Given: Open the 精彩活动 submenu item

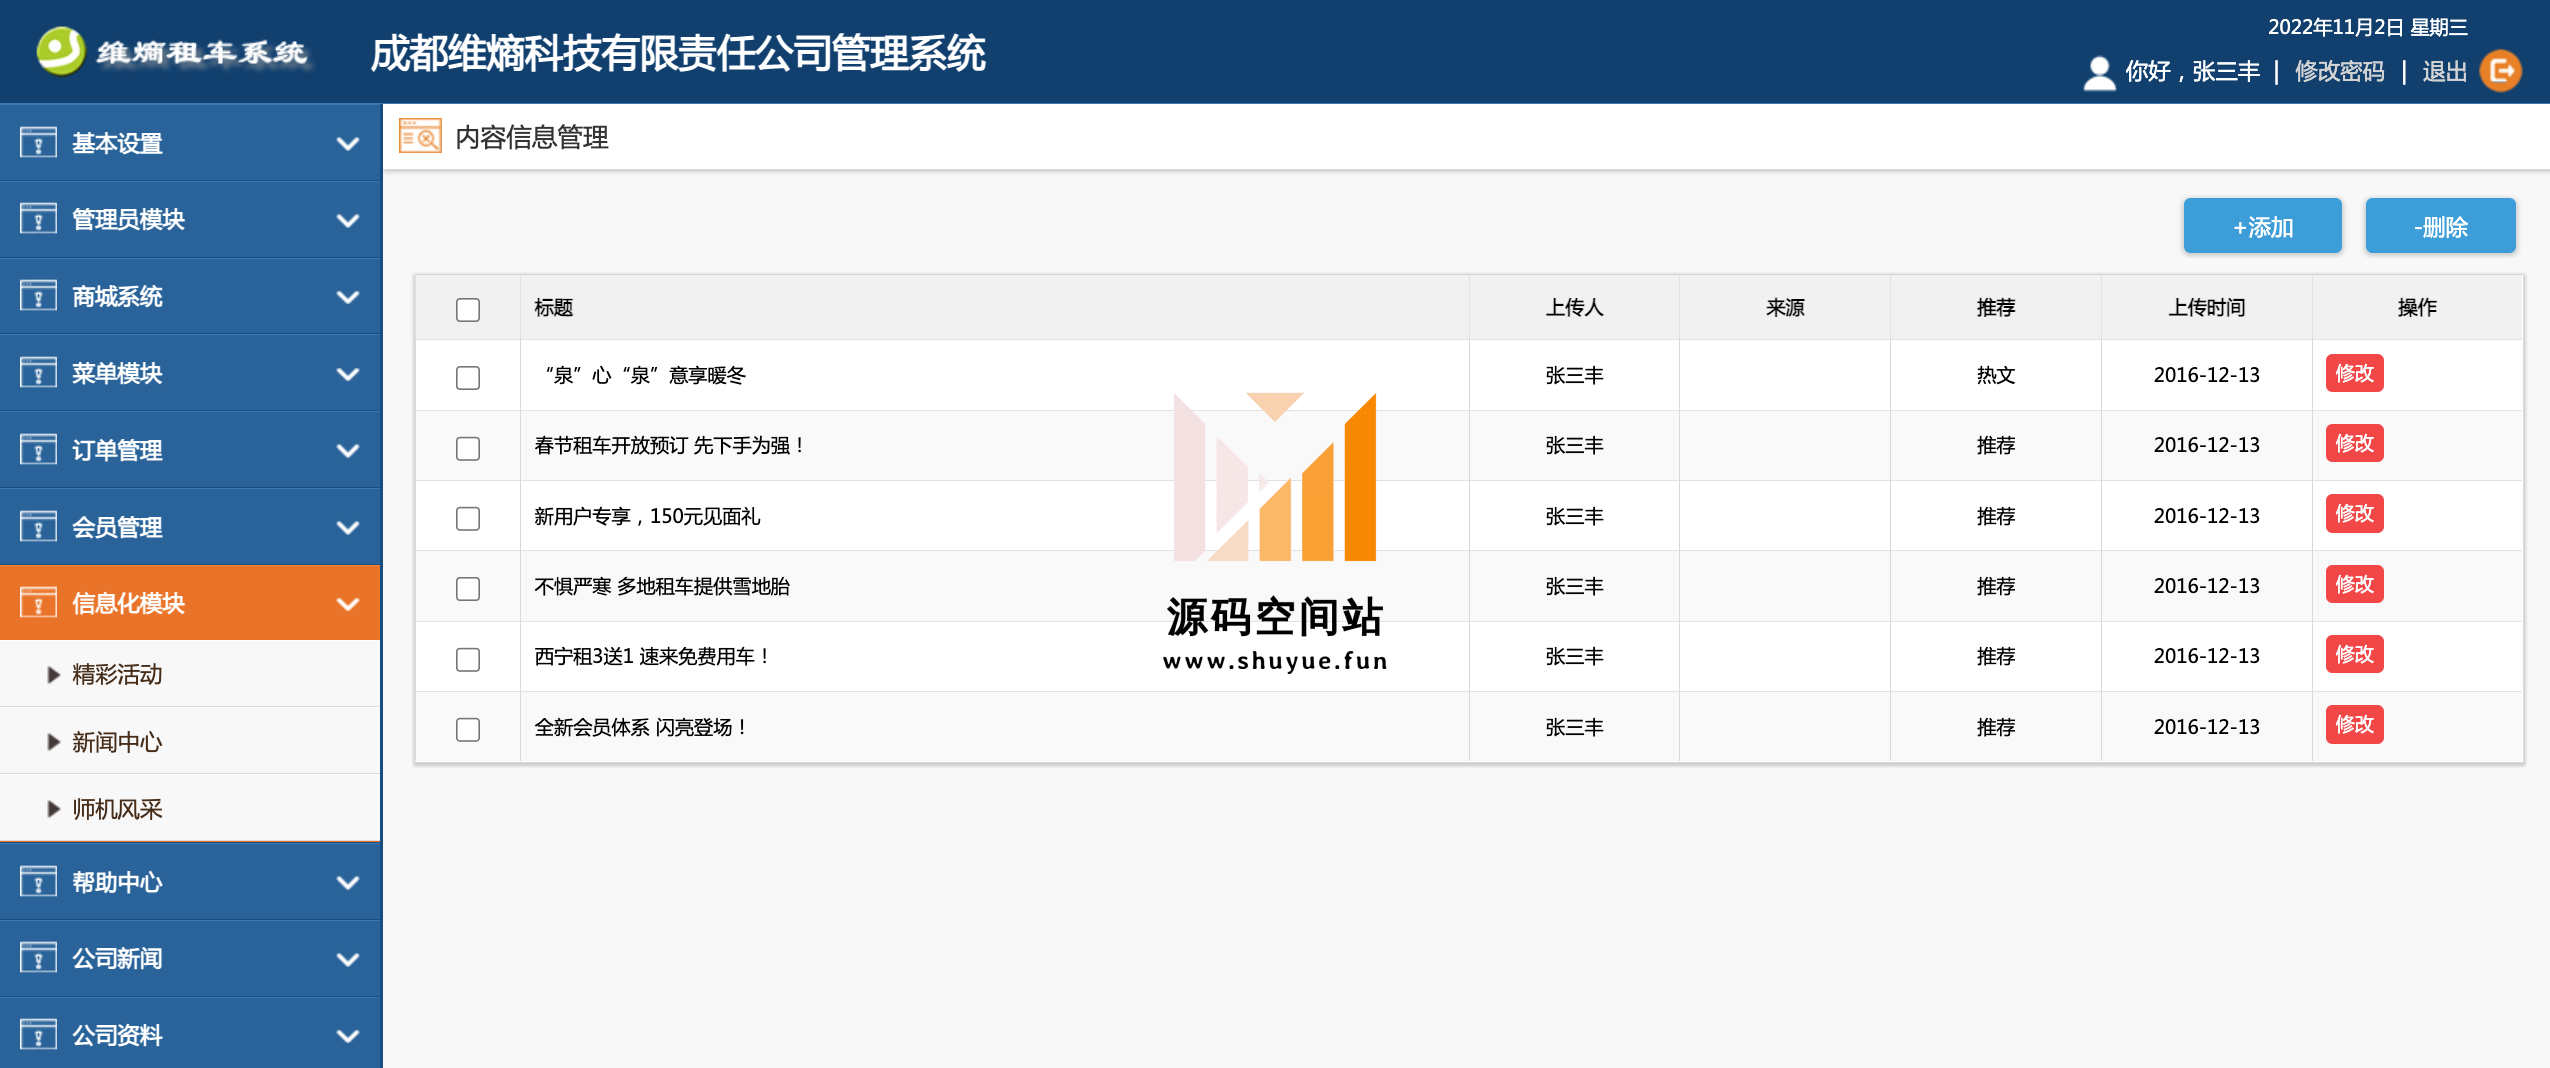Looking at the screenshot, I should pos(190,674).
